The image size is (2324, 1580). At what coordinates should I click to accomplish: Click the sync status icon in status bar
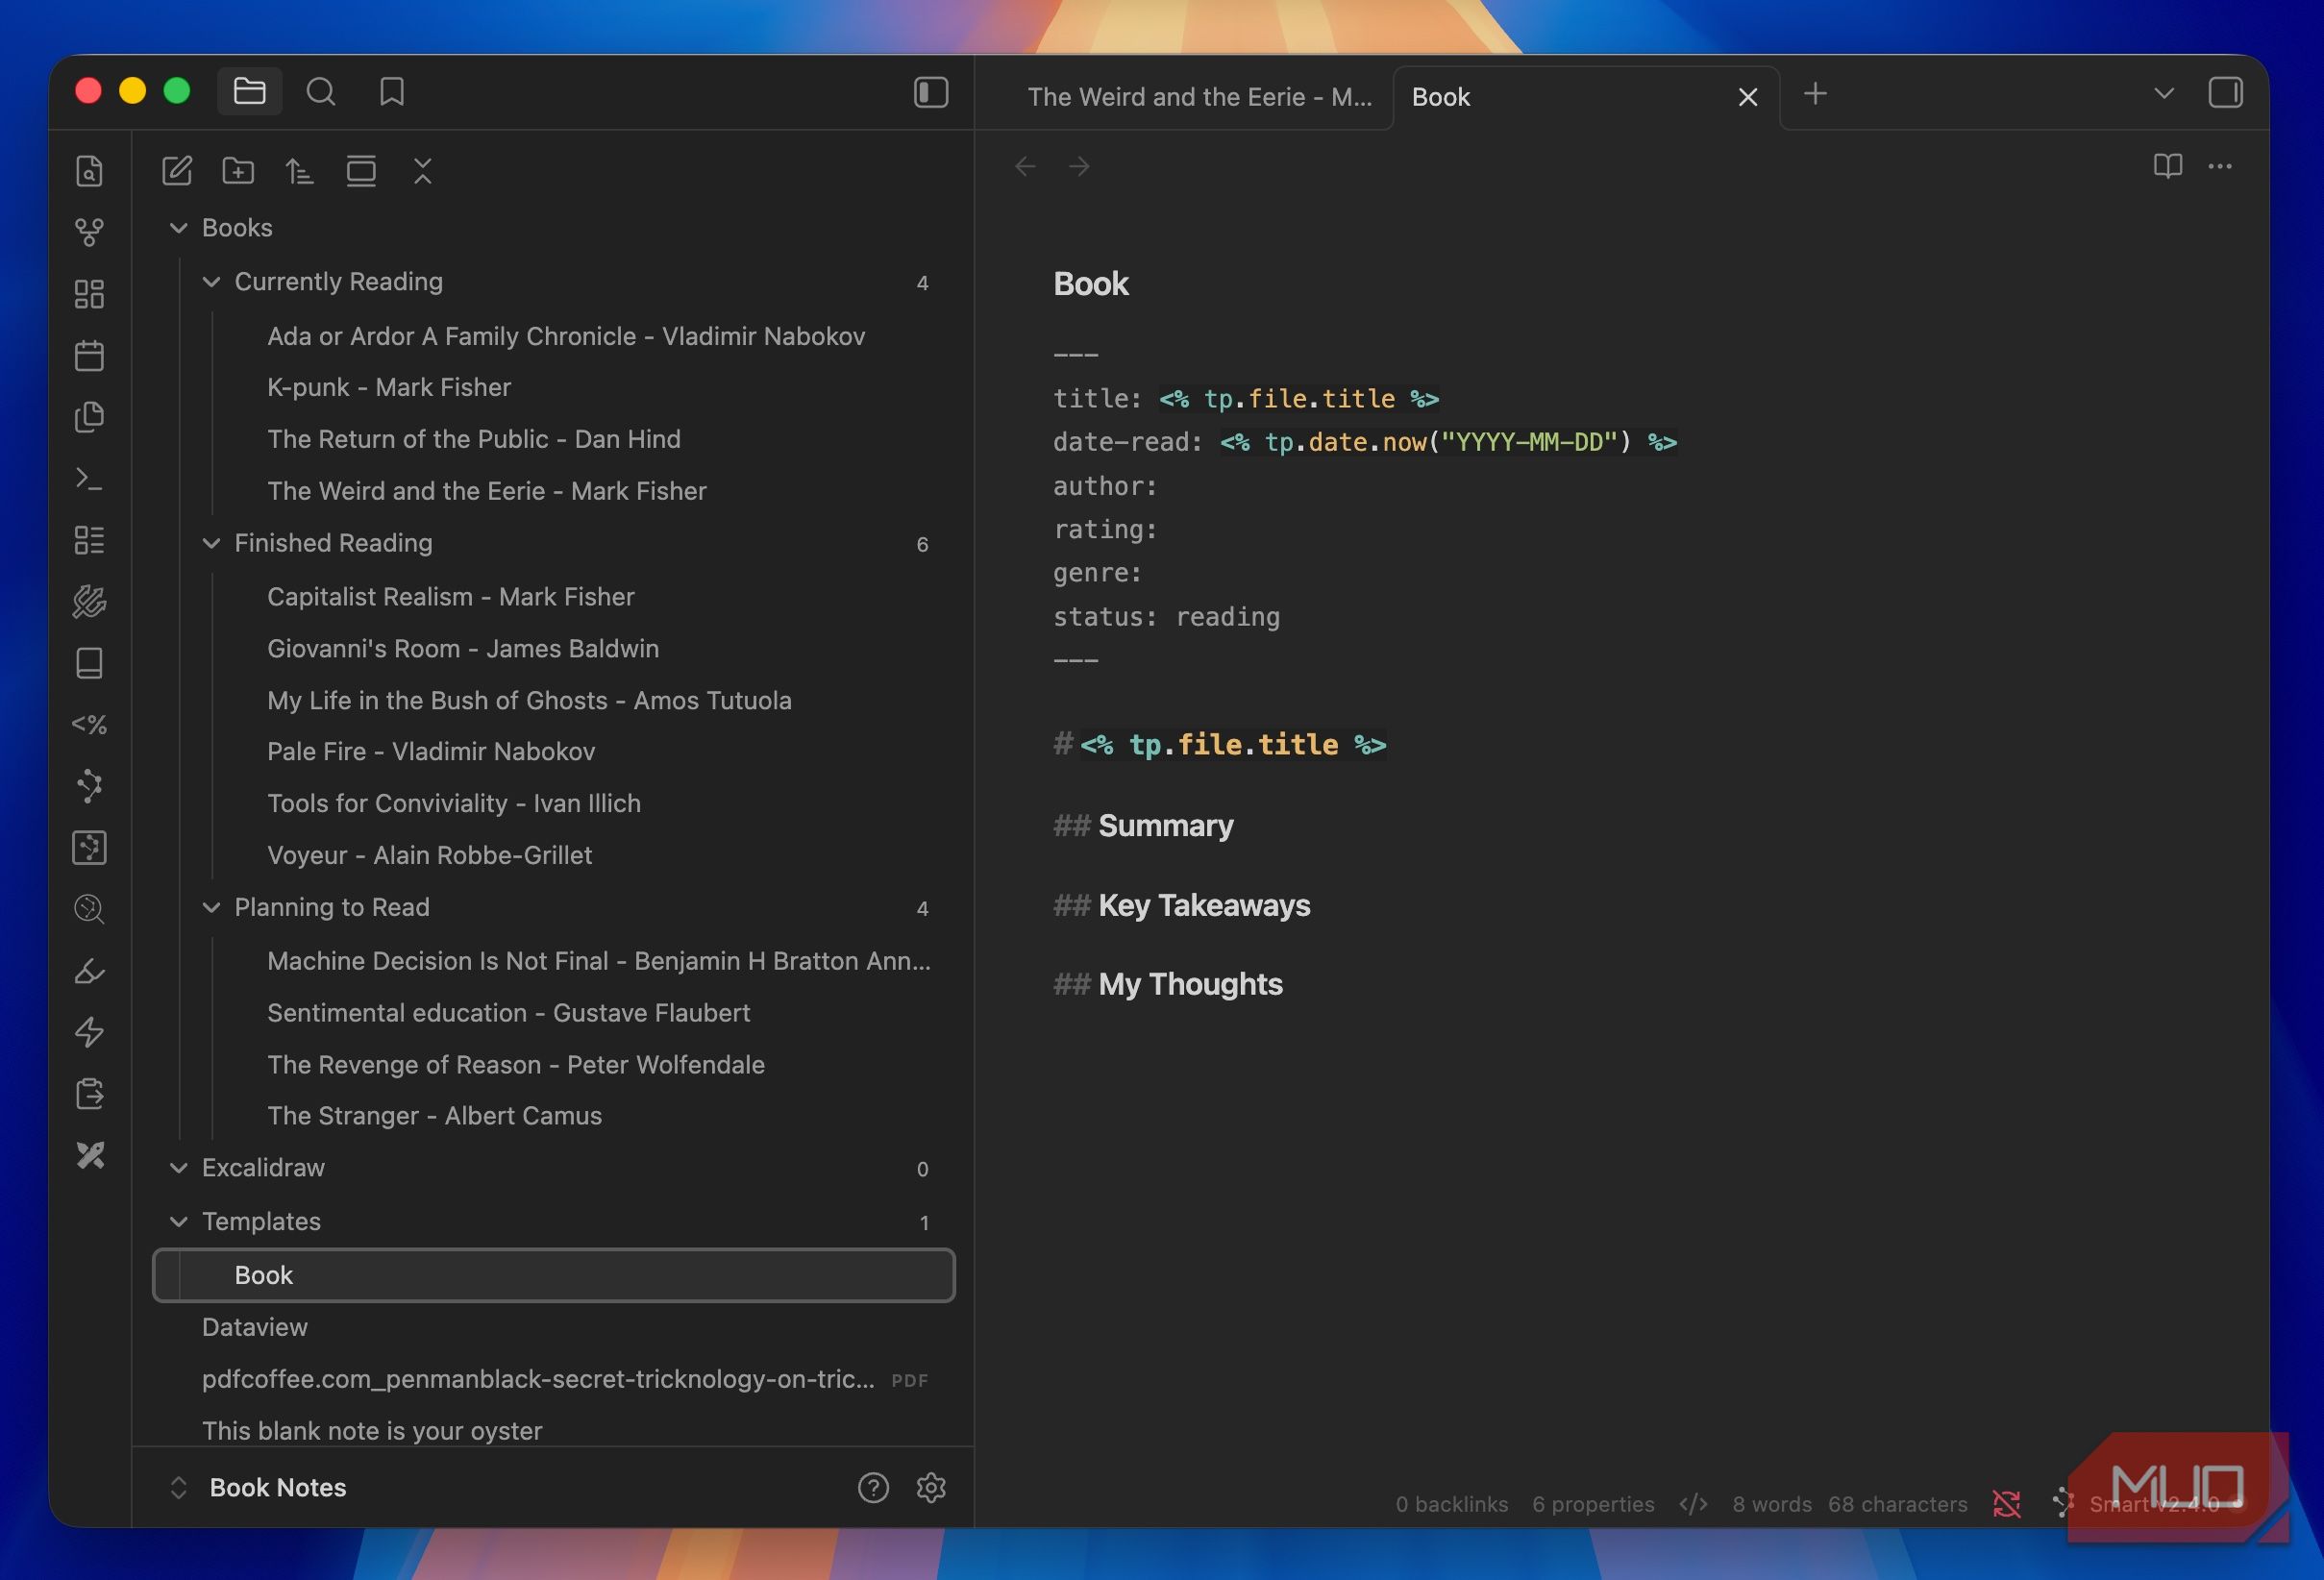(2006, 1504)
